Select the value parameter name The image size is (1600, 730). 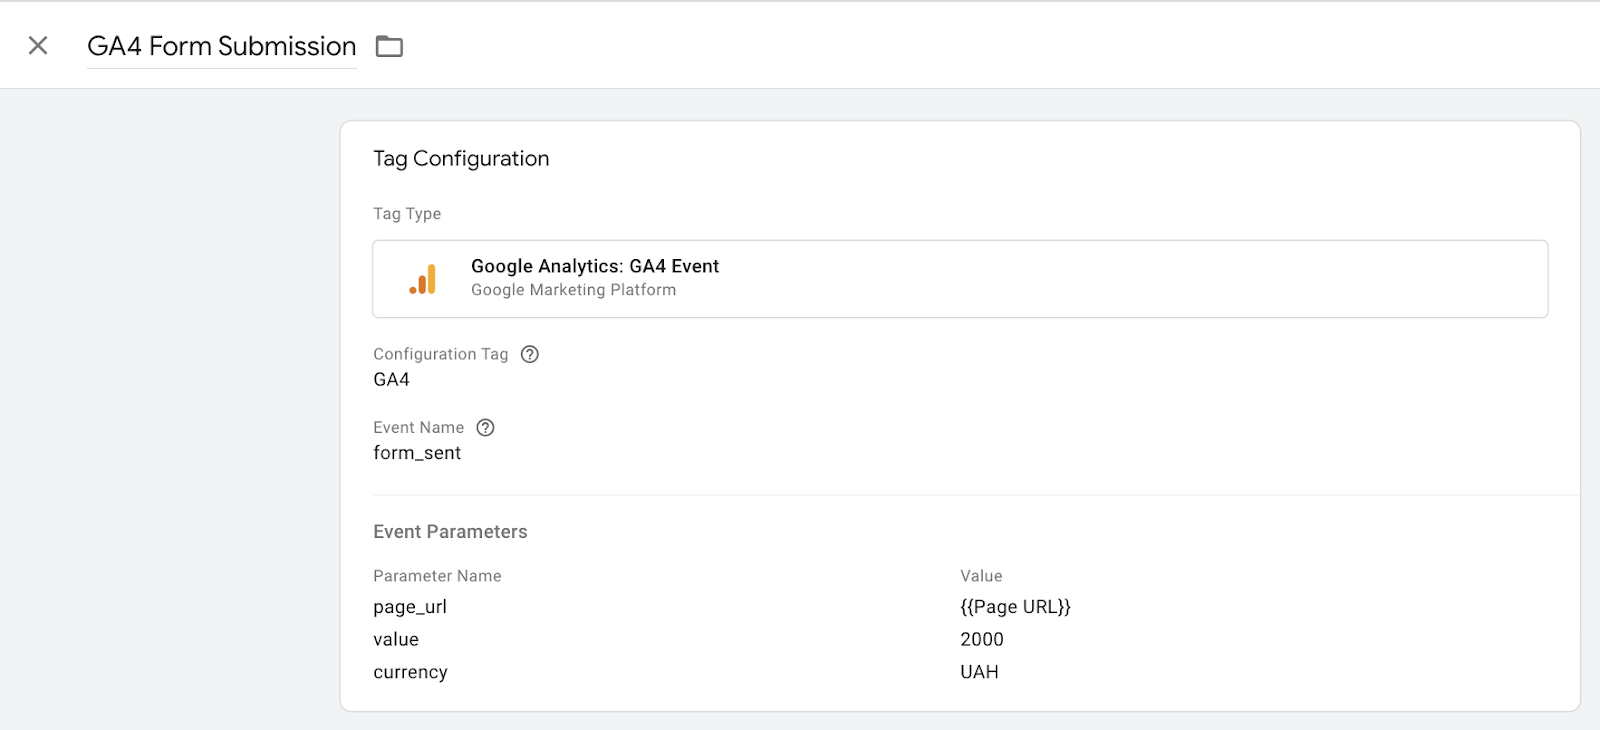[x=396, y=640]
